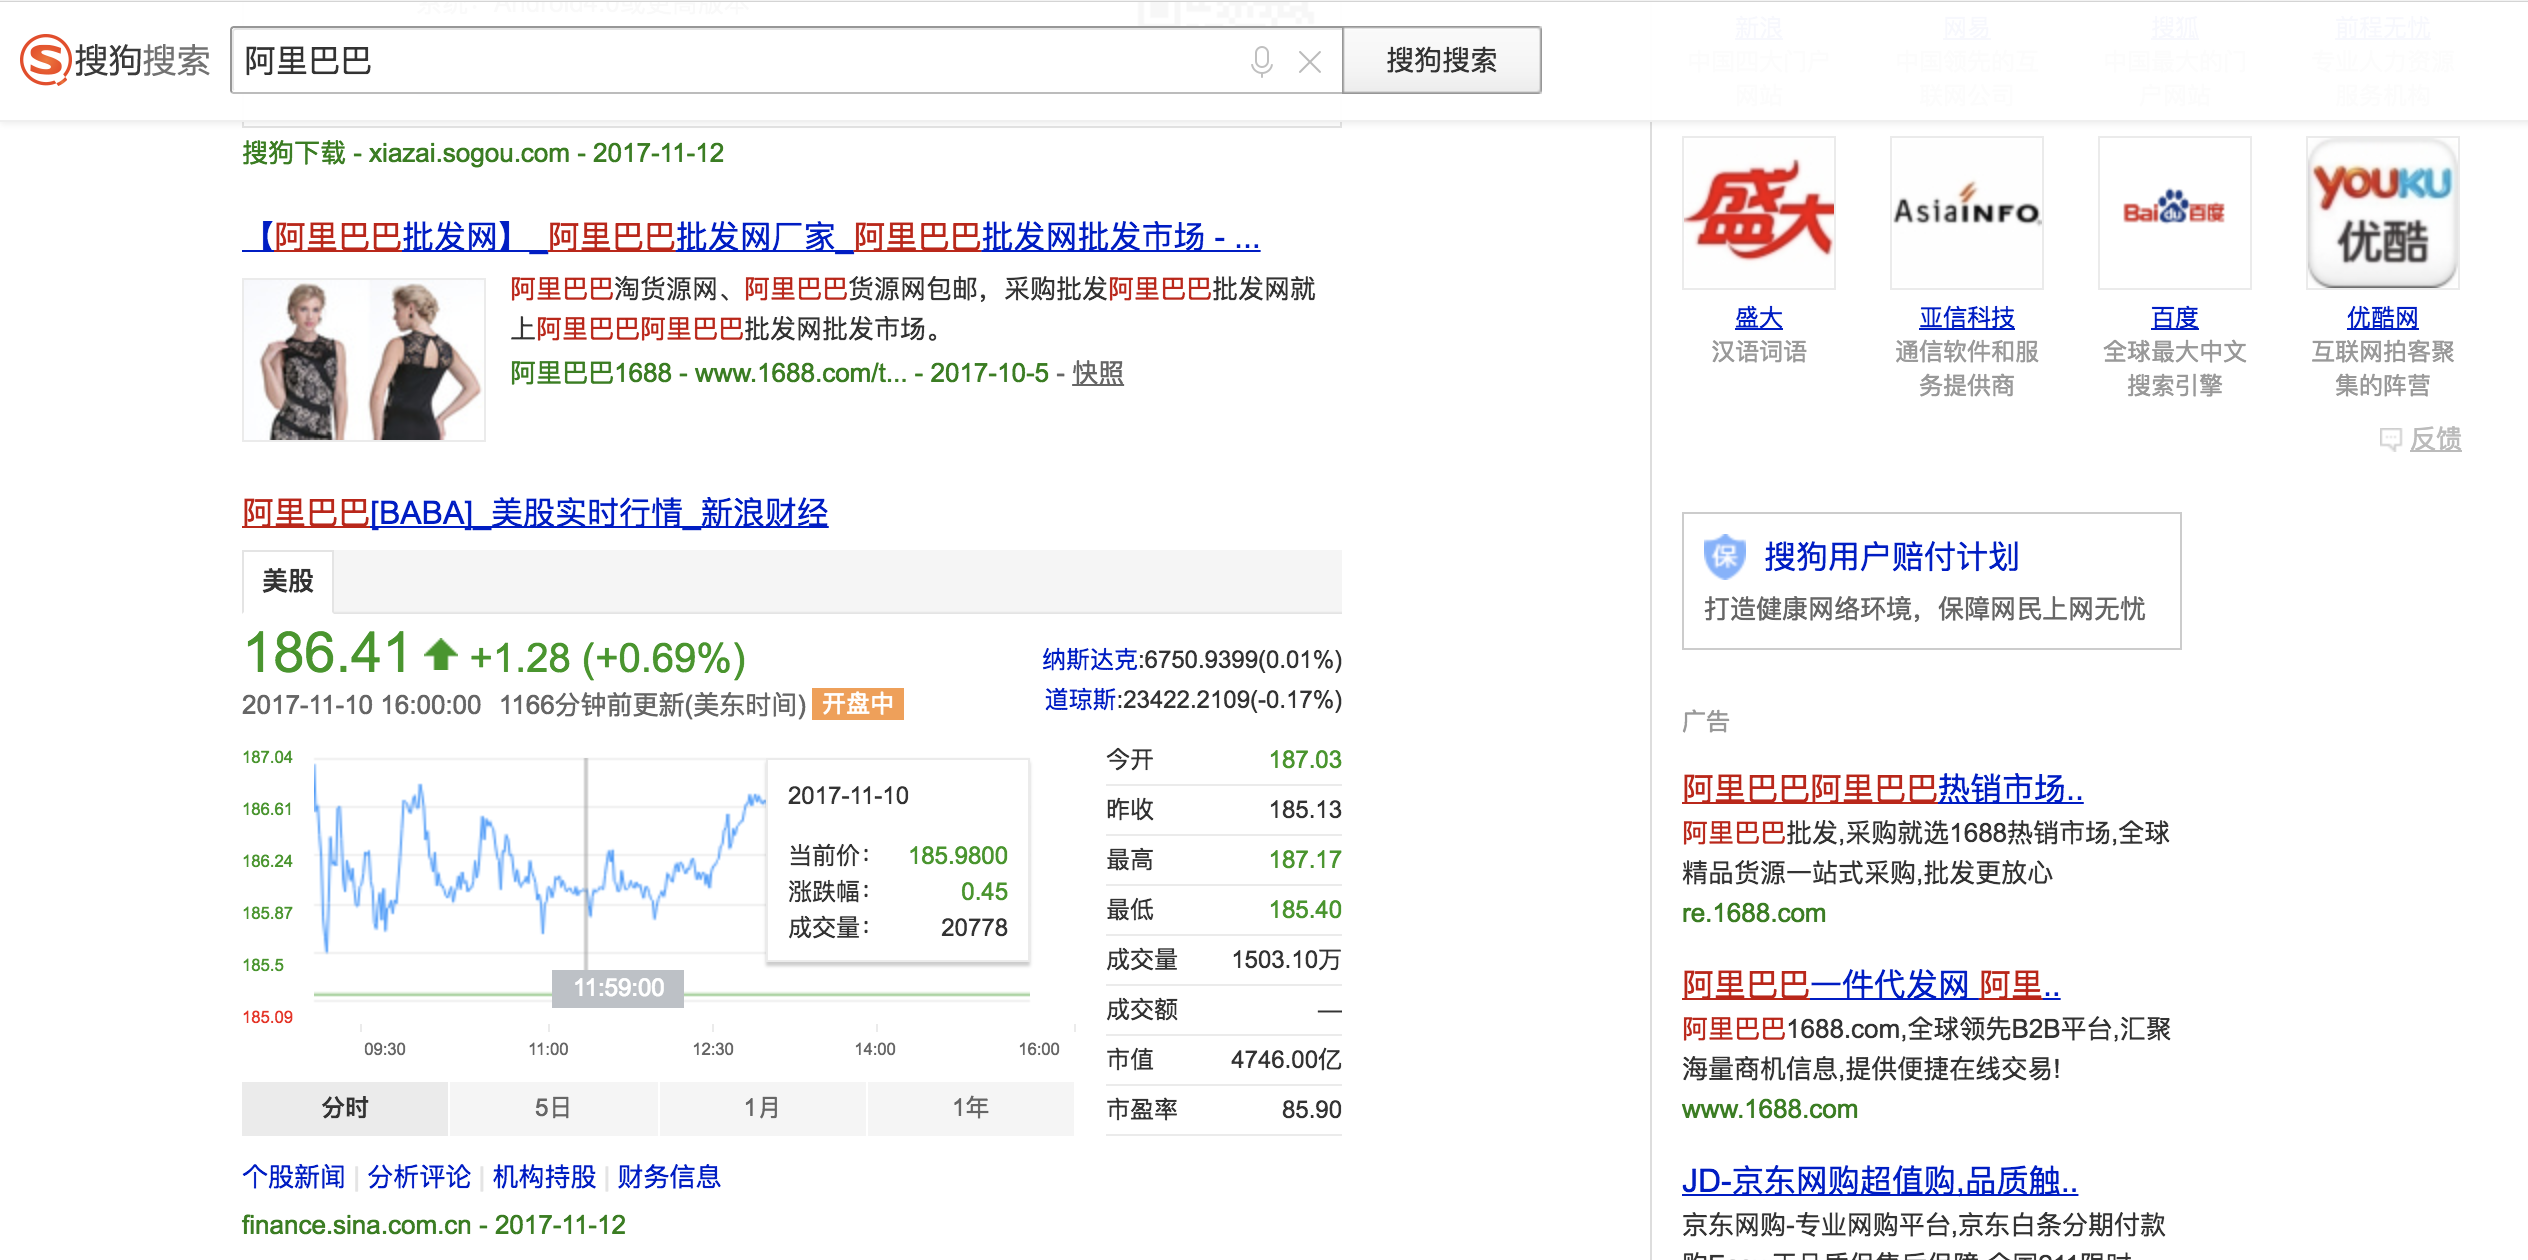Open the 亚信科技 text link

point(1967,318)
